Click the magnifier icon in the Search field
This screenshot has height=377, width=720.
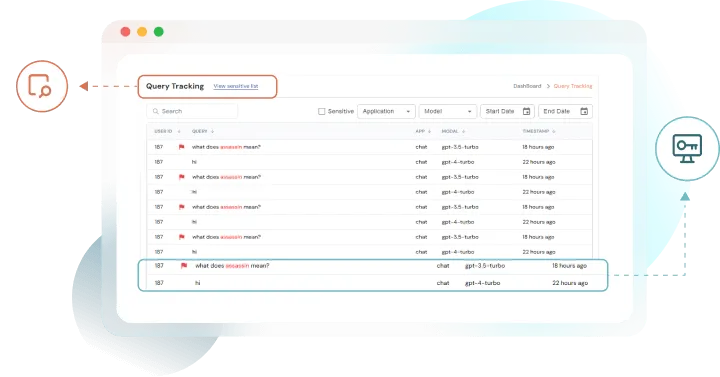[x=156, y=111]
